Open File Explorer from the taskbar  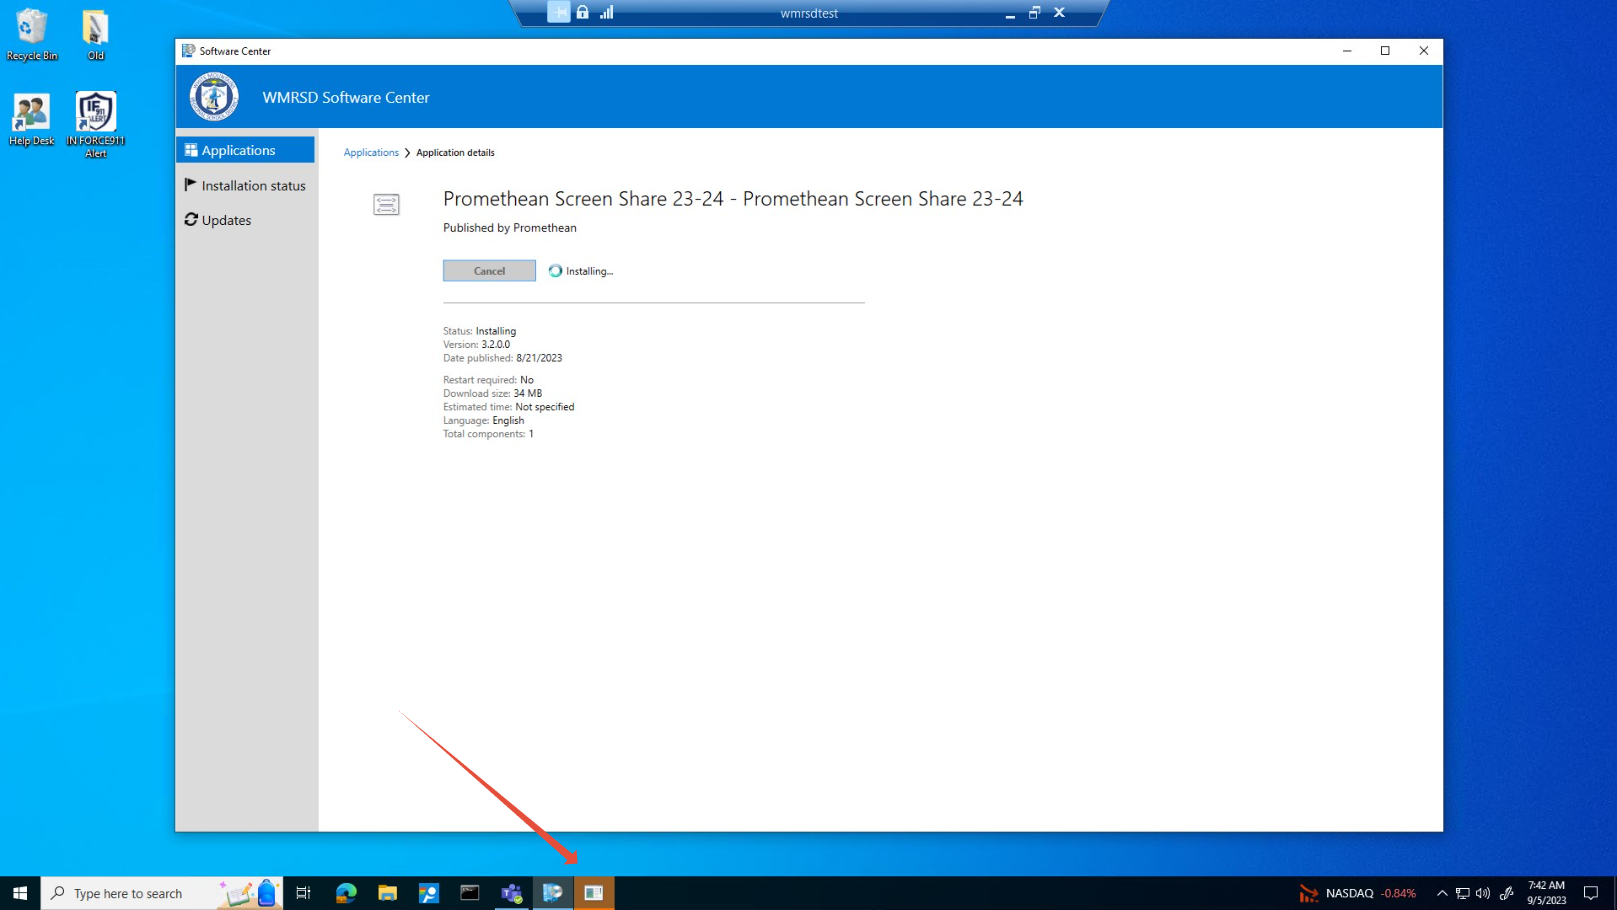[x=387, y=893]
